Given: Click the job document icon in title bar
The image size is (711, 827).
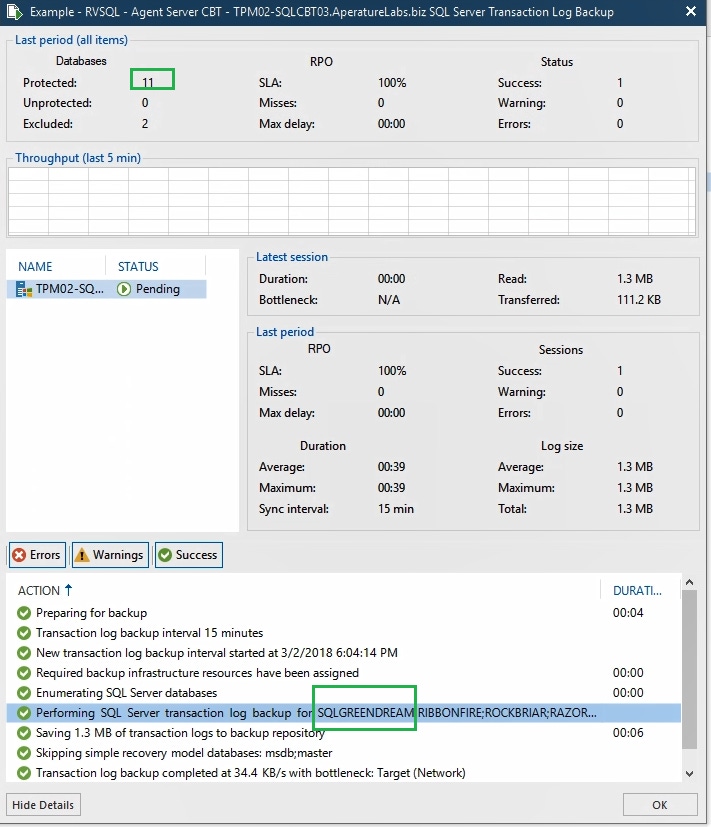Looking at the screenshot, I should [x=14, y=12].
